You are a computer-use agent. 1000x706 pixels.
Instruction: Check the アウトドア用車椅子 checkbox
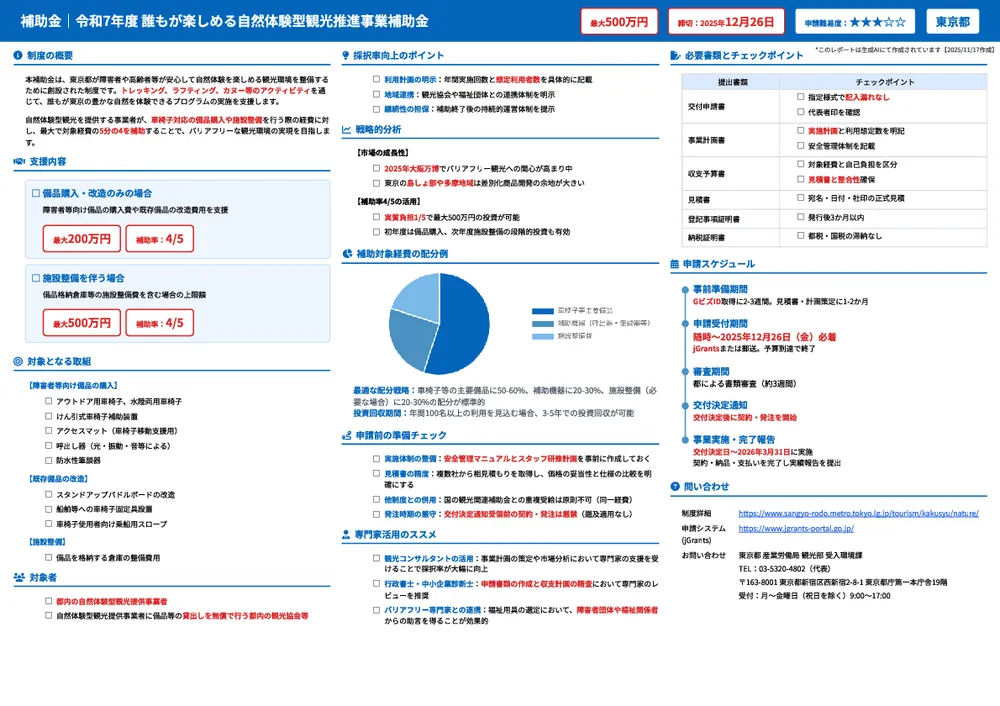pyautogui.click(x=49, y=401)
